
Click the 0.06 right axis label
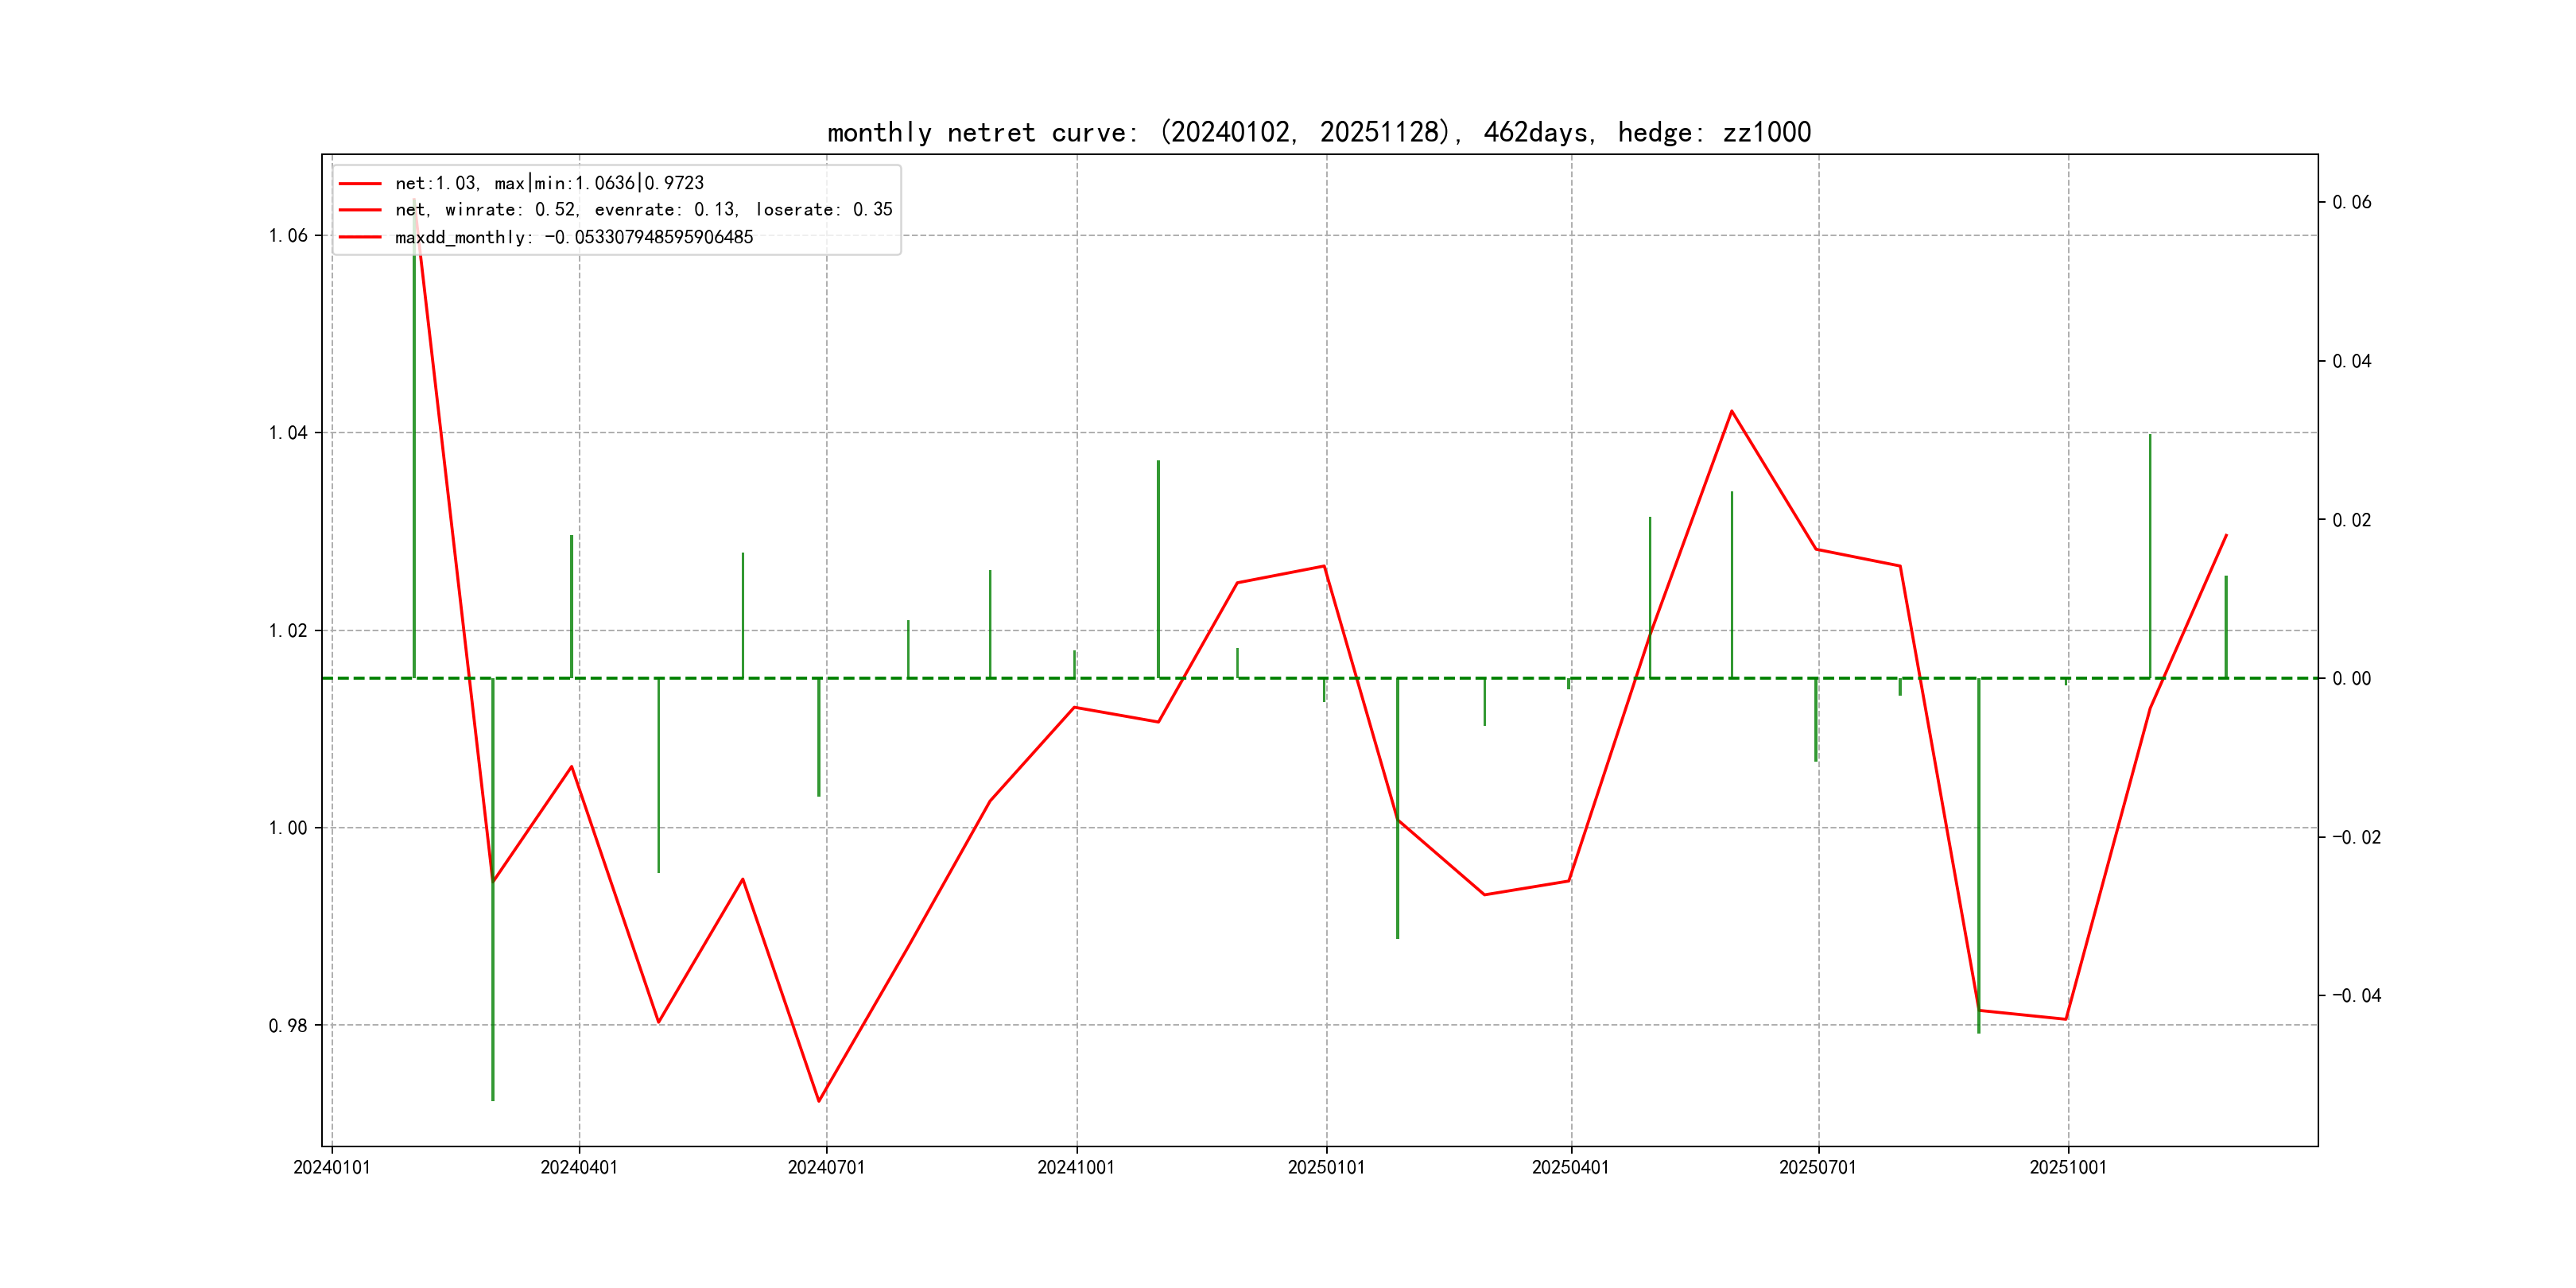tap(2351, 202)
